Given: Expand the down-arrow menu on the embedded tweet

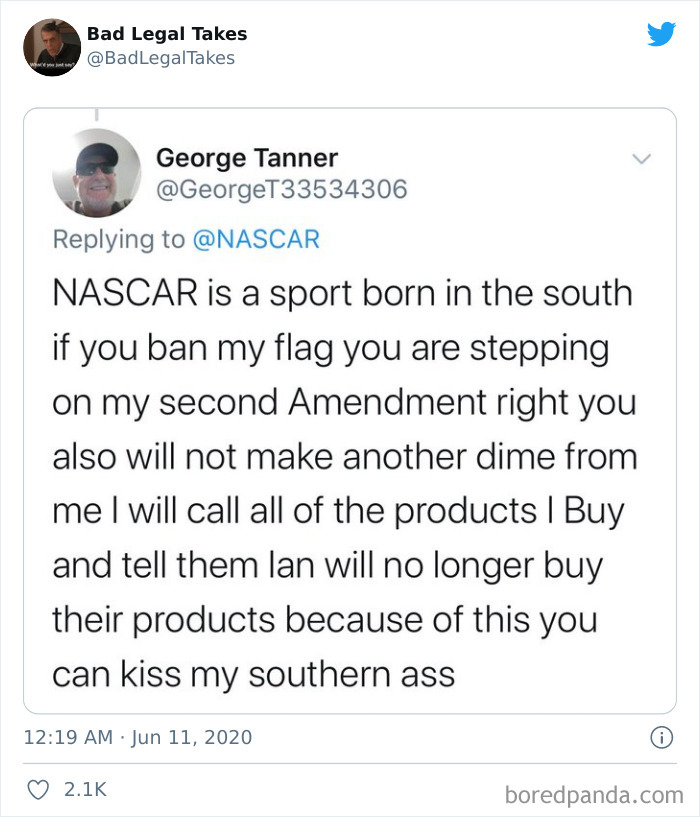Looking at the screenshot, I should coord(640,158).
